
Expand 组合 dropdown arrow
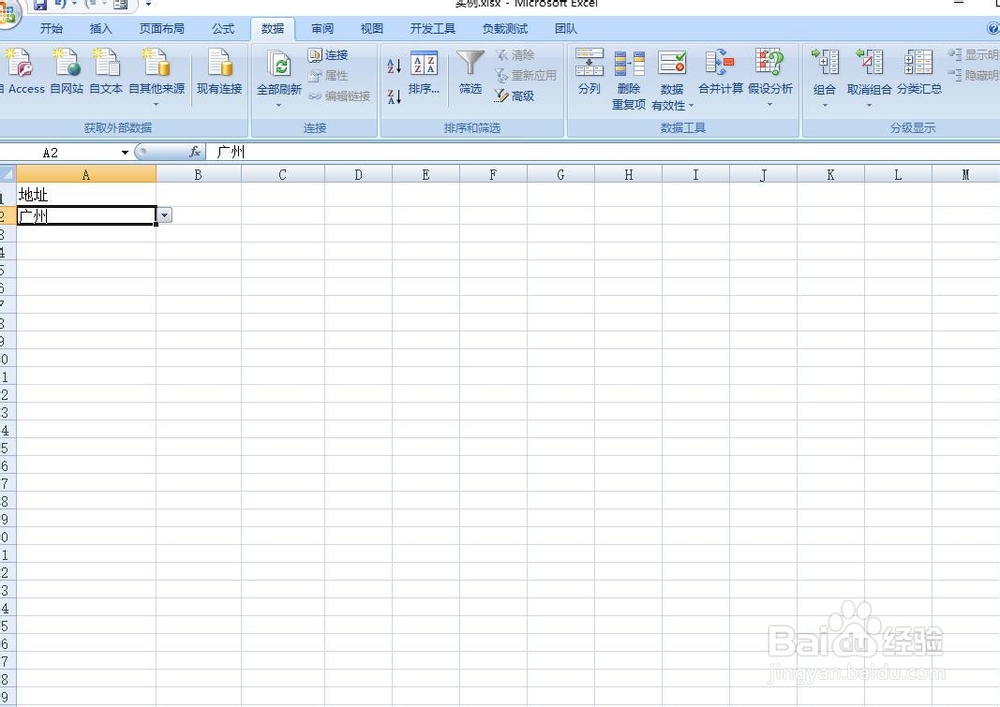tap(825, 105)
